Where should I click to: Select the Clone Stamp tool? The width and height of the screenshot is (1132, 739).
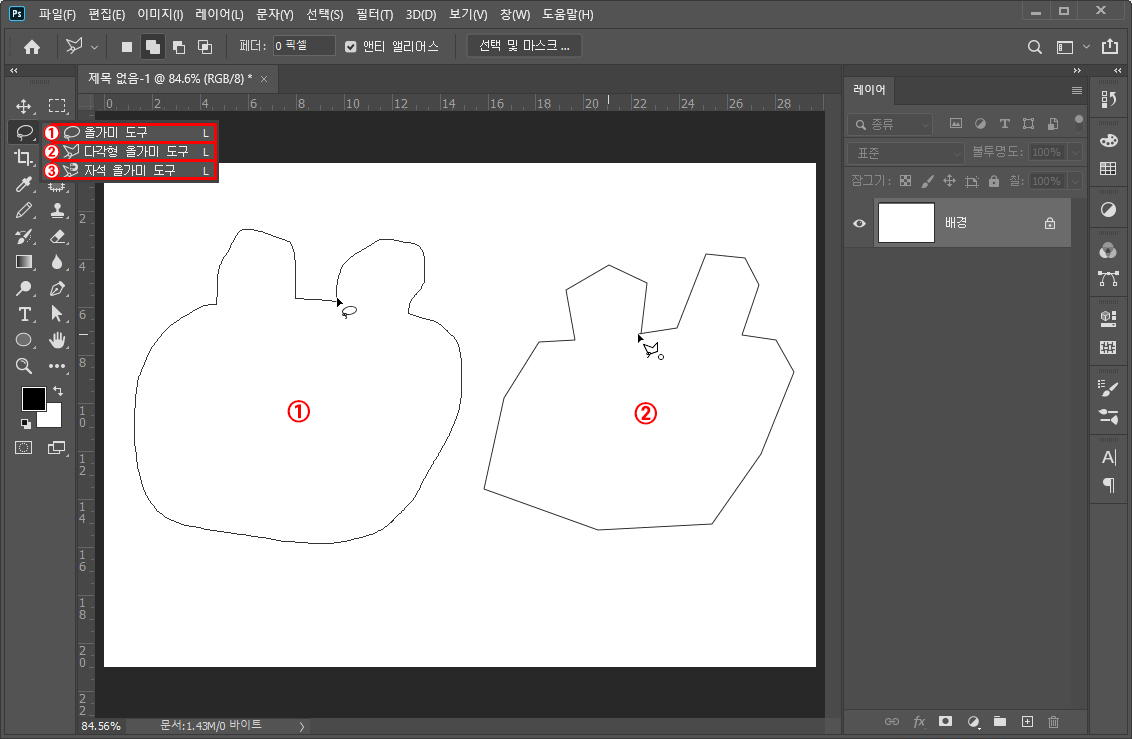tap(57, 210)
